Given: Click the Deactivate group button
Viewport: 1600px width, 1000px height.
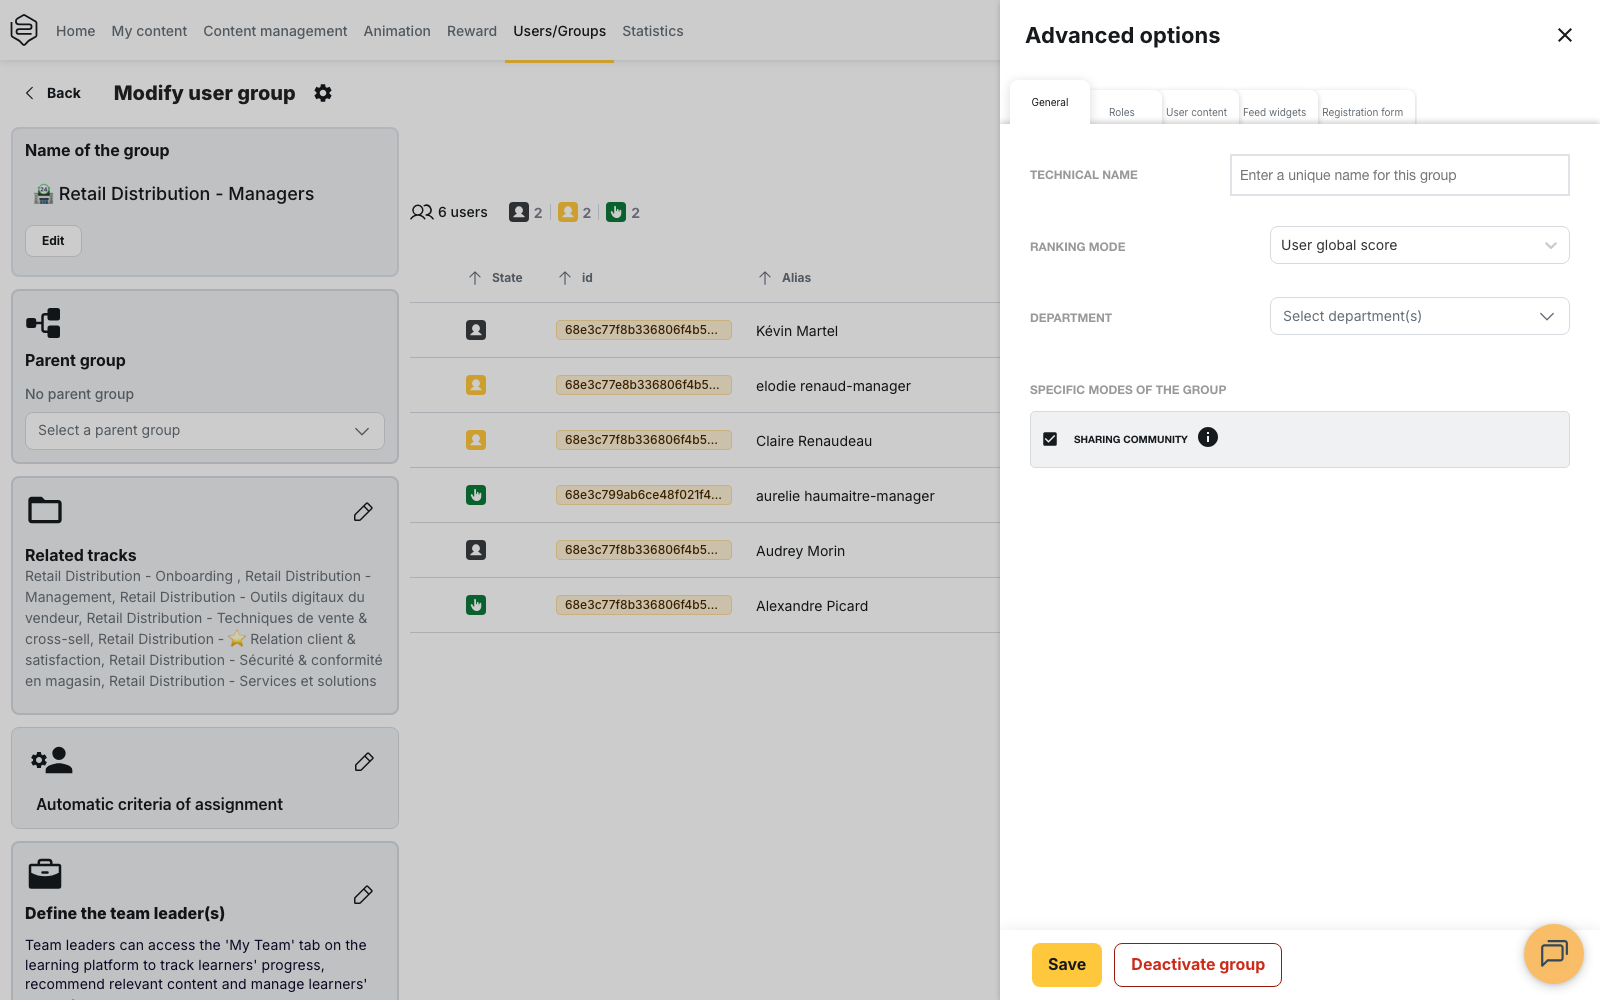Looking at the screenshot, I should [x=1198, y=965].
